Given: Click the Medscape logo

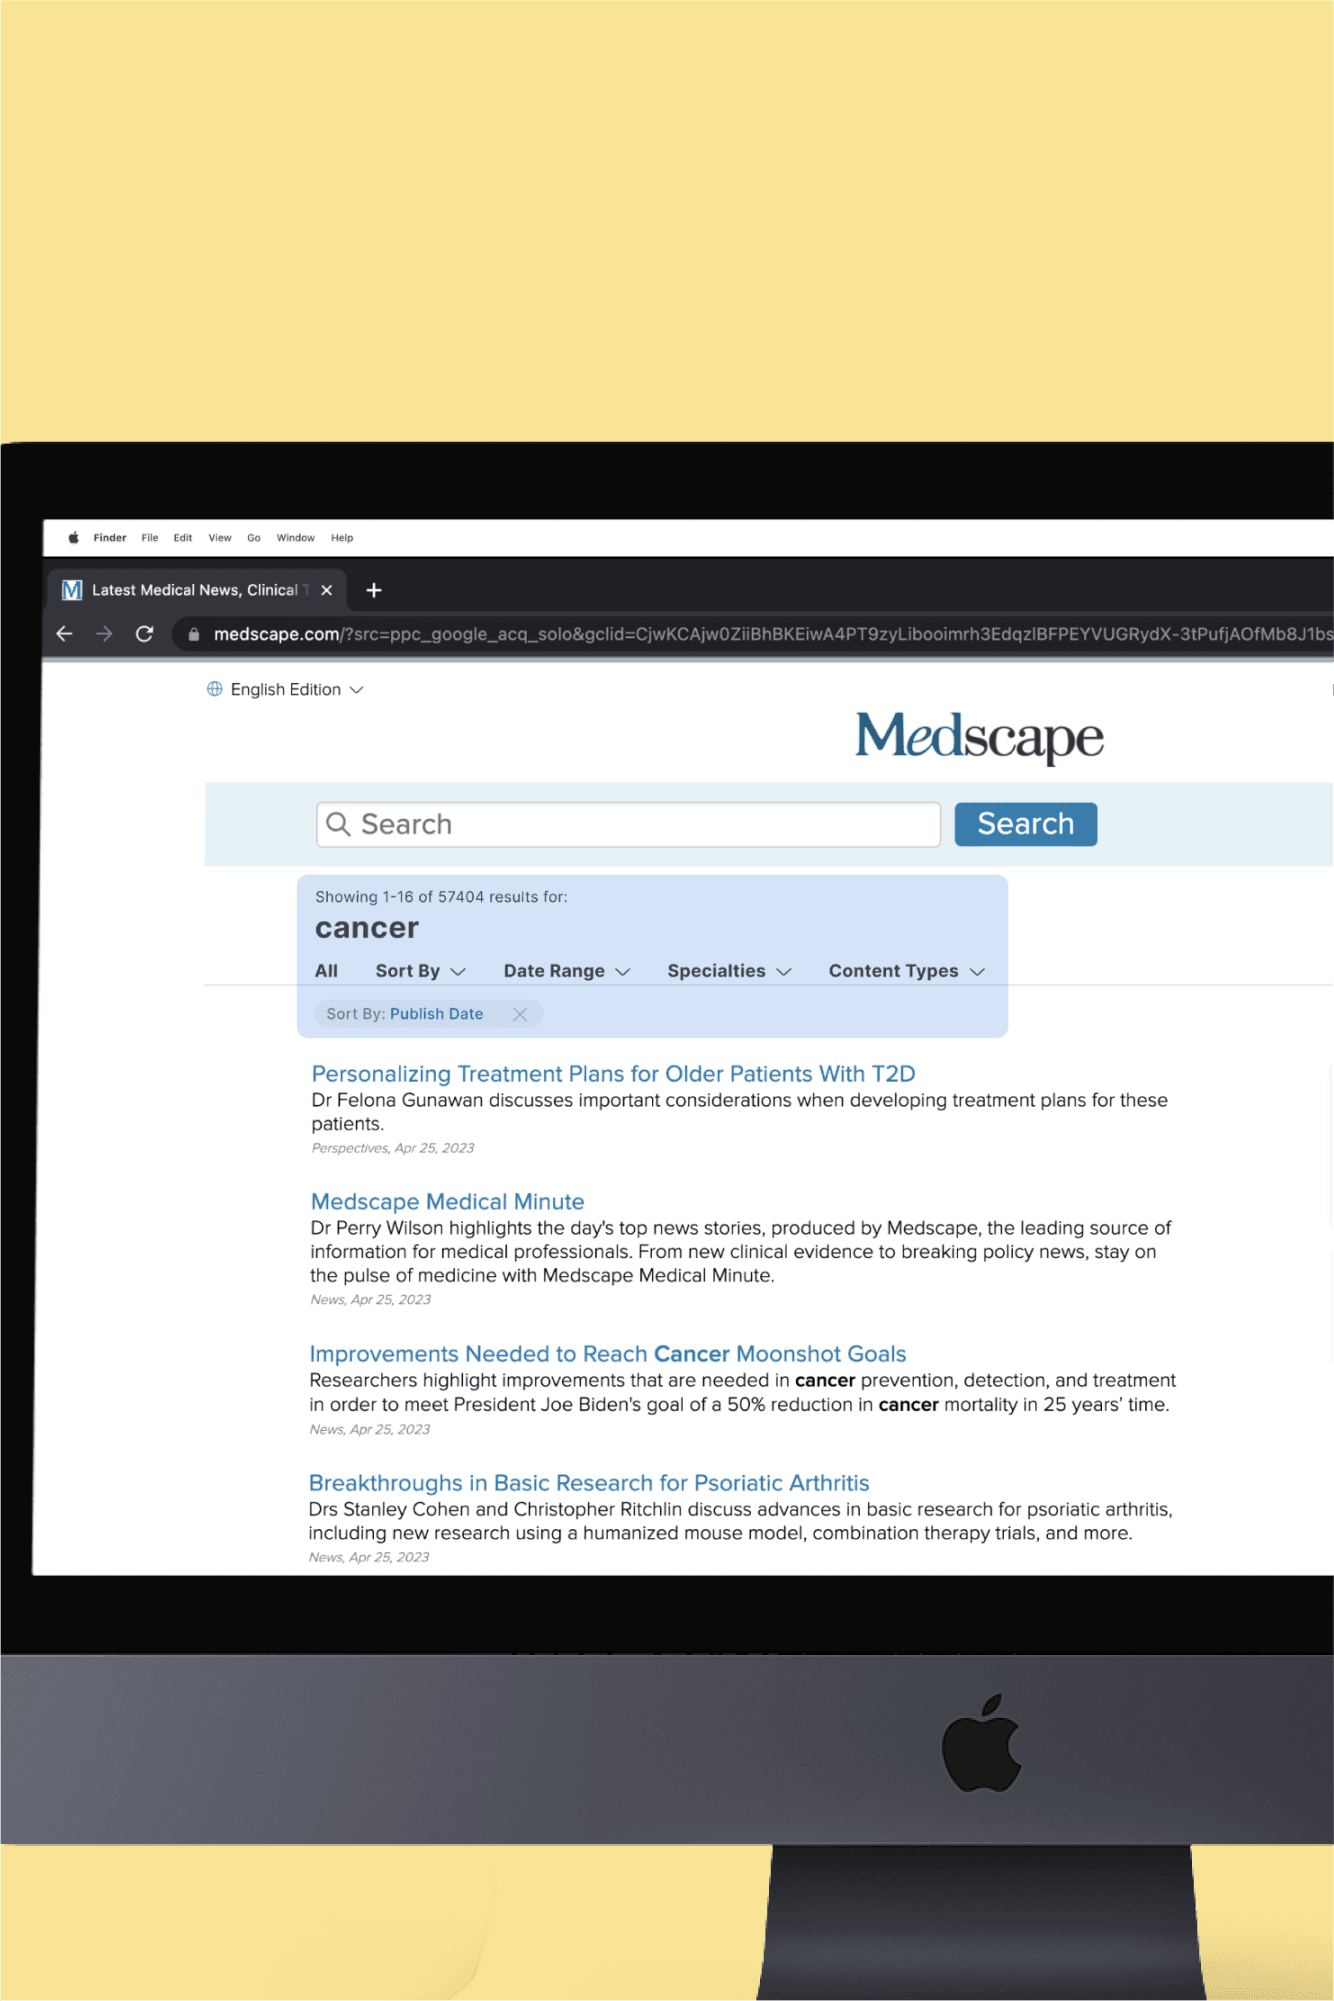Looking at the screenshot, I should point(979,737).
